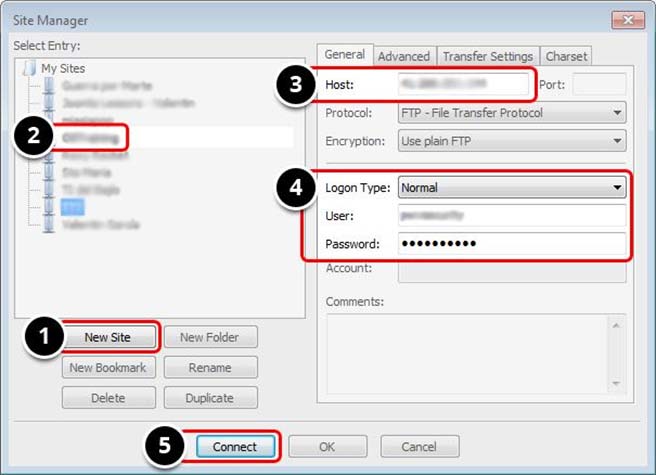Screen dimensions: 656x475
Task: Click the New Folder button
Action: click(x=210, y=337)
